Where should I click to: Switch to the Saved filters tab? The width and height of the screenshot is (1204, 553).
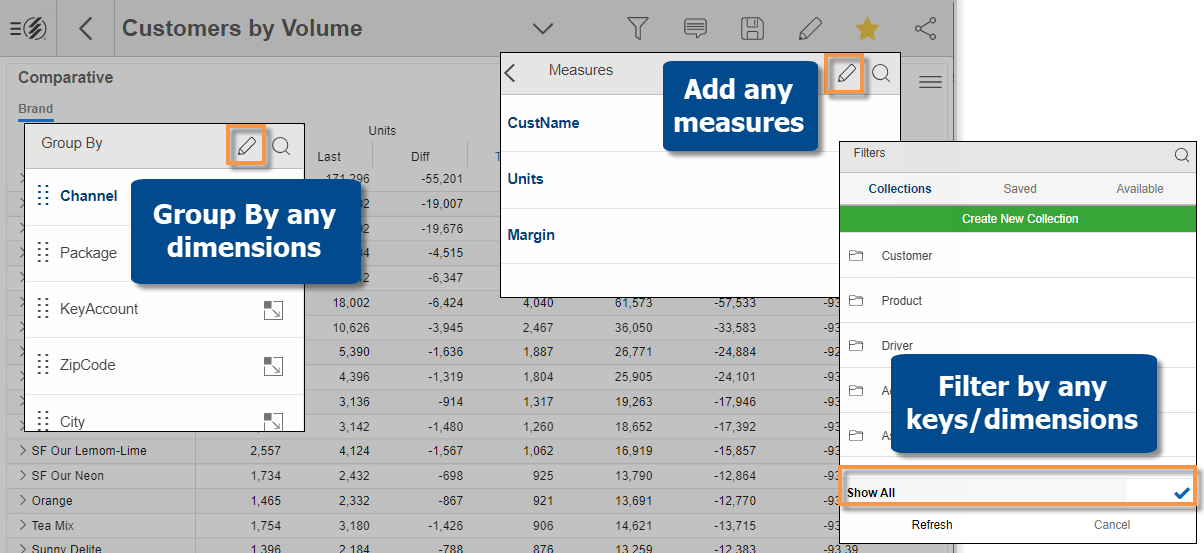1019,189
